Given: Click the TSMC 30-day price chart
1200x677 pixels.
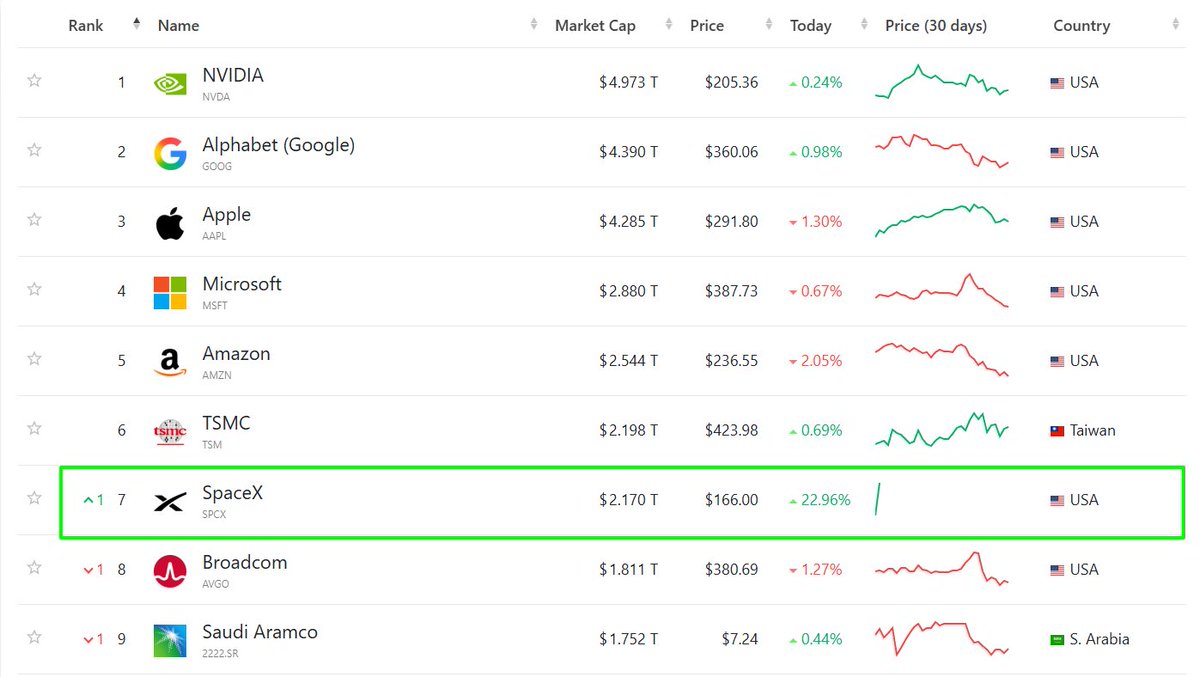Looking at the screenshot, I should tap(942, 431).
